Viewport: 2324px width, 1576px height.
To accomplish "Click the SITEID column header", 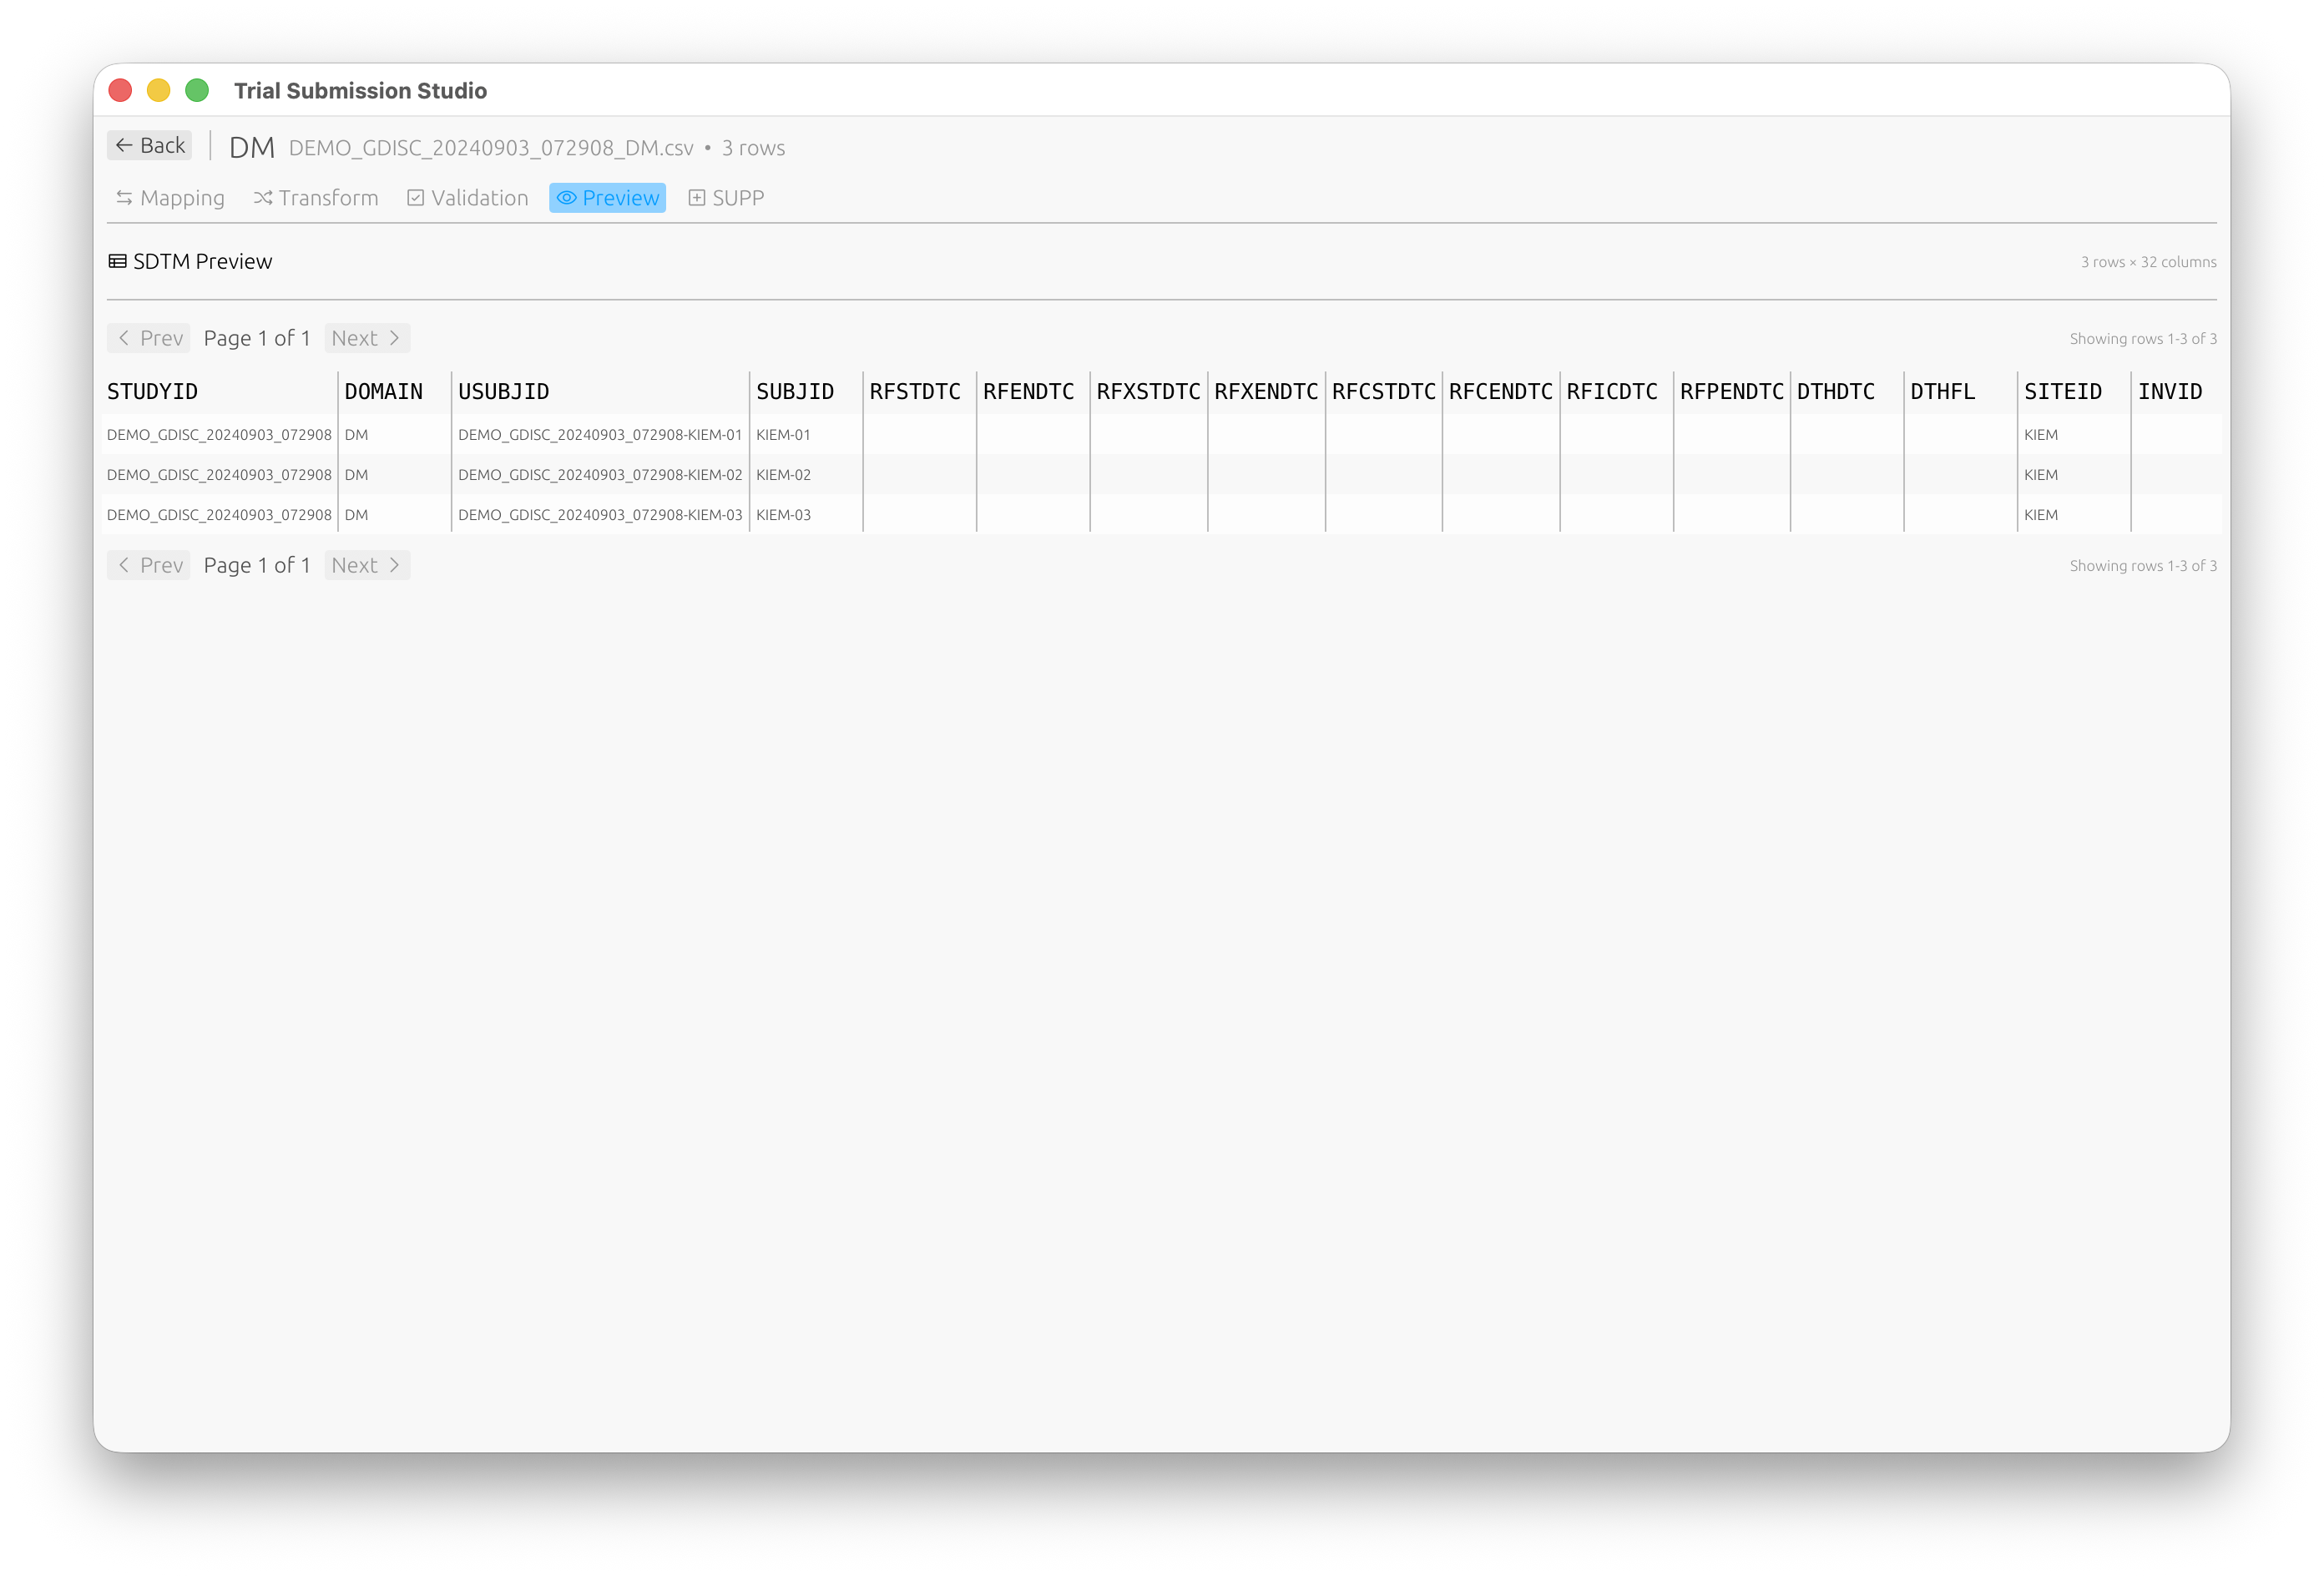I will (2062, 392).
